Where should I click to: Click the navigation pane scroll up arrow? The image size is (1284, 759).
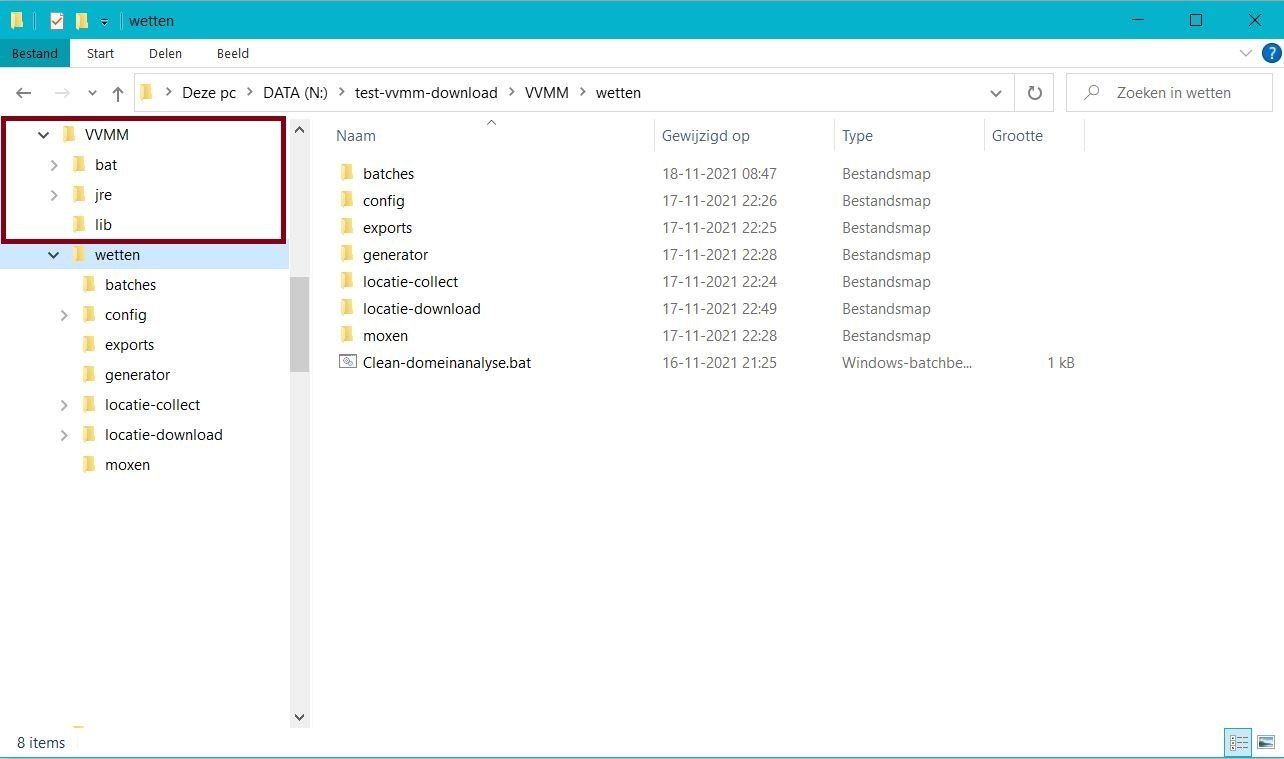(299, 131)
